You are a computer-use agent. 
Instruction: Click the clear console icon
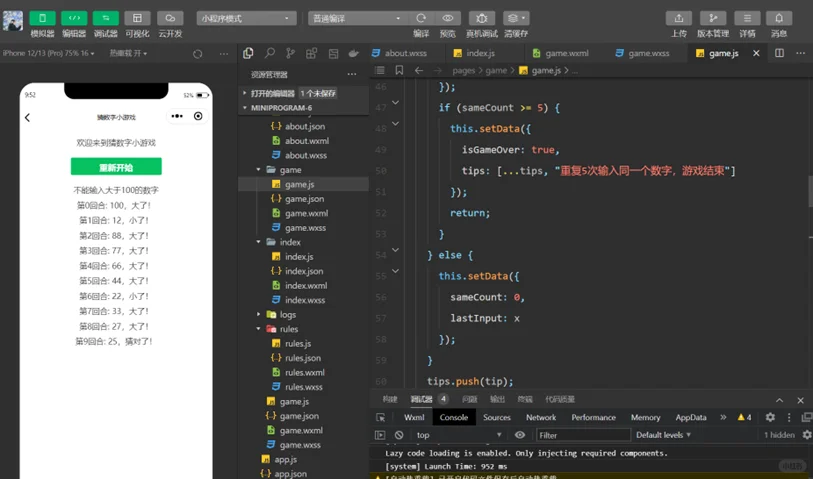(x=399, y=435)
